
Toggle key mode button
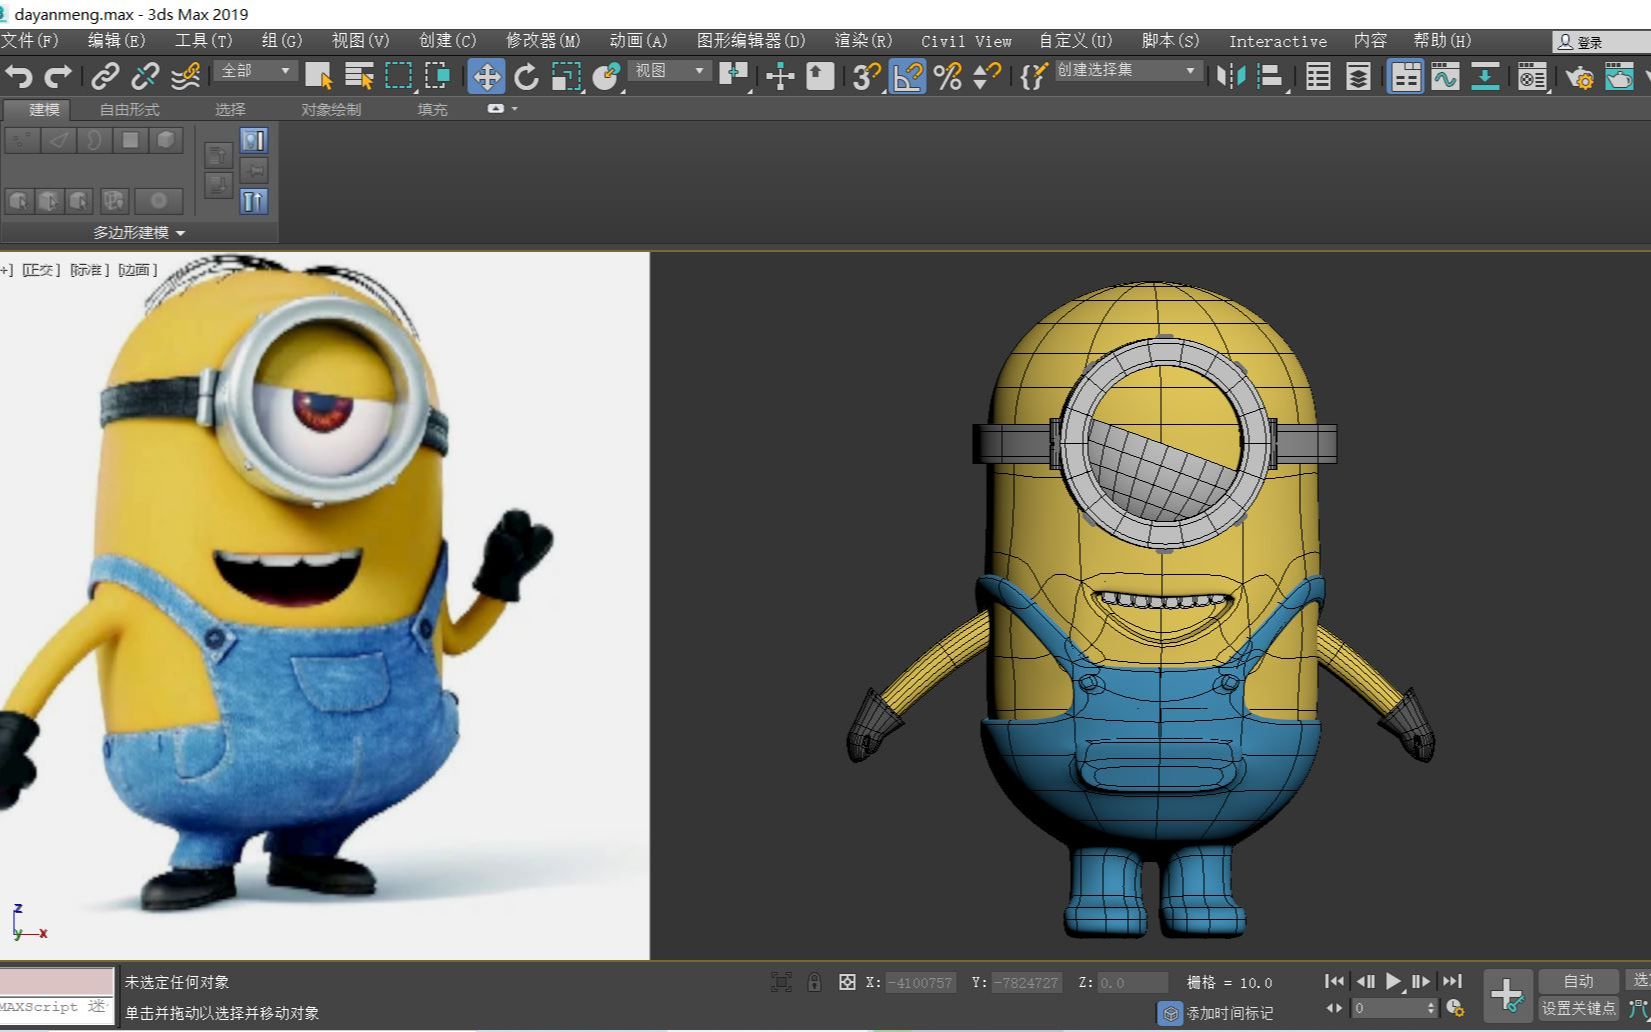click(x=1334, y=1008)
